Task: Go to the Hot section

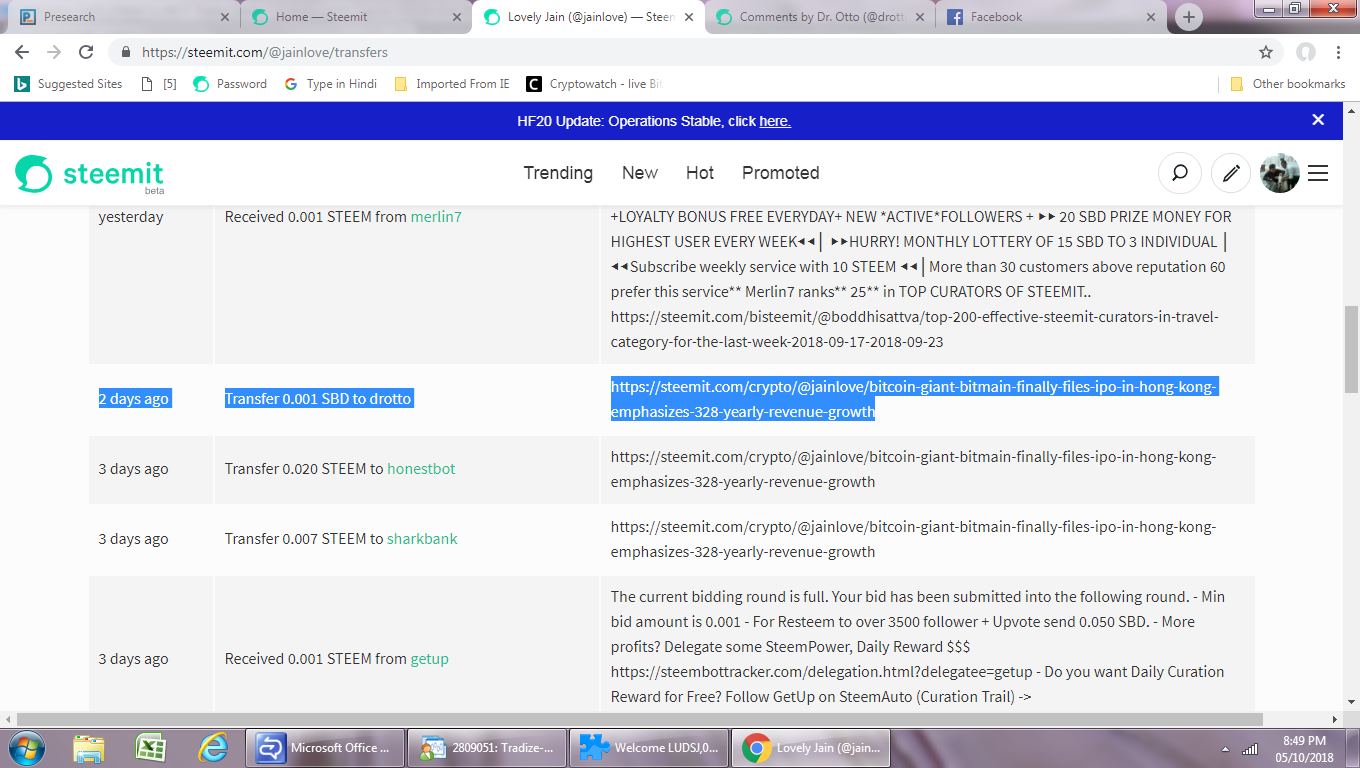Action: pos(700,173)
